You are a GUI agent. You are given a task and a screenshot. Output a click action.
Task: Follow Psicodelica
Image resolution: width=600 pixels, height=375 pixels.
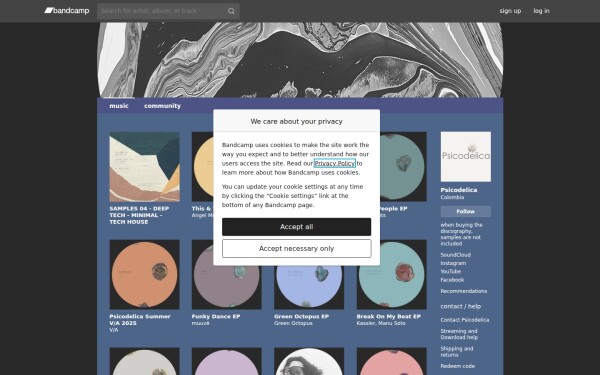[466, 211]
